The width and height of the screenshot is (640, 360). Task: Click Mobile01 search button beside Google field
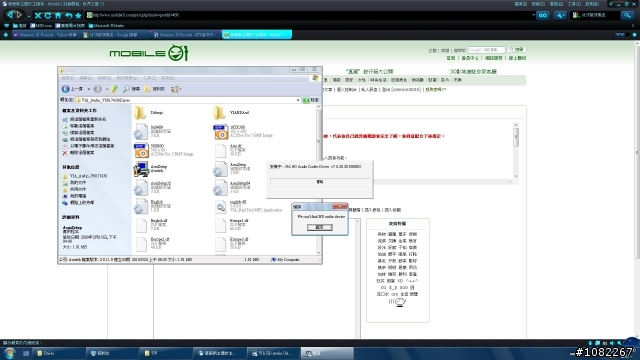(516, 50)
